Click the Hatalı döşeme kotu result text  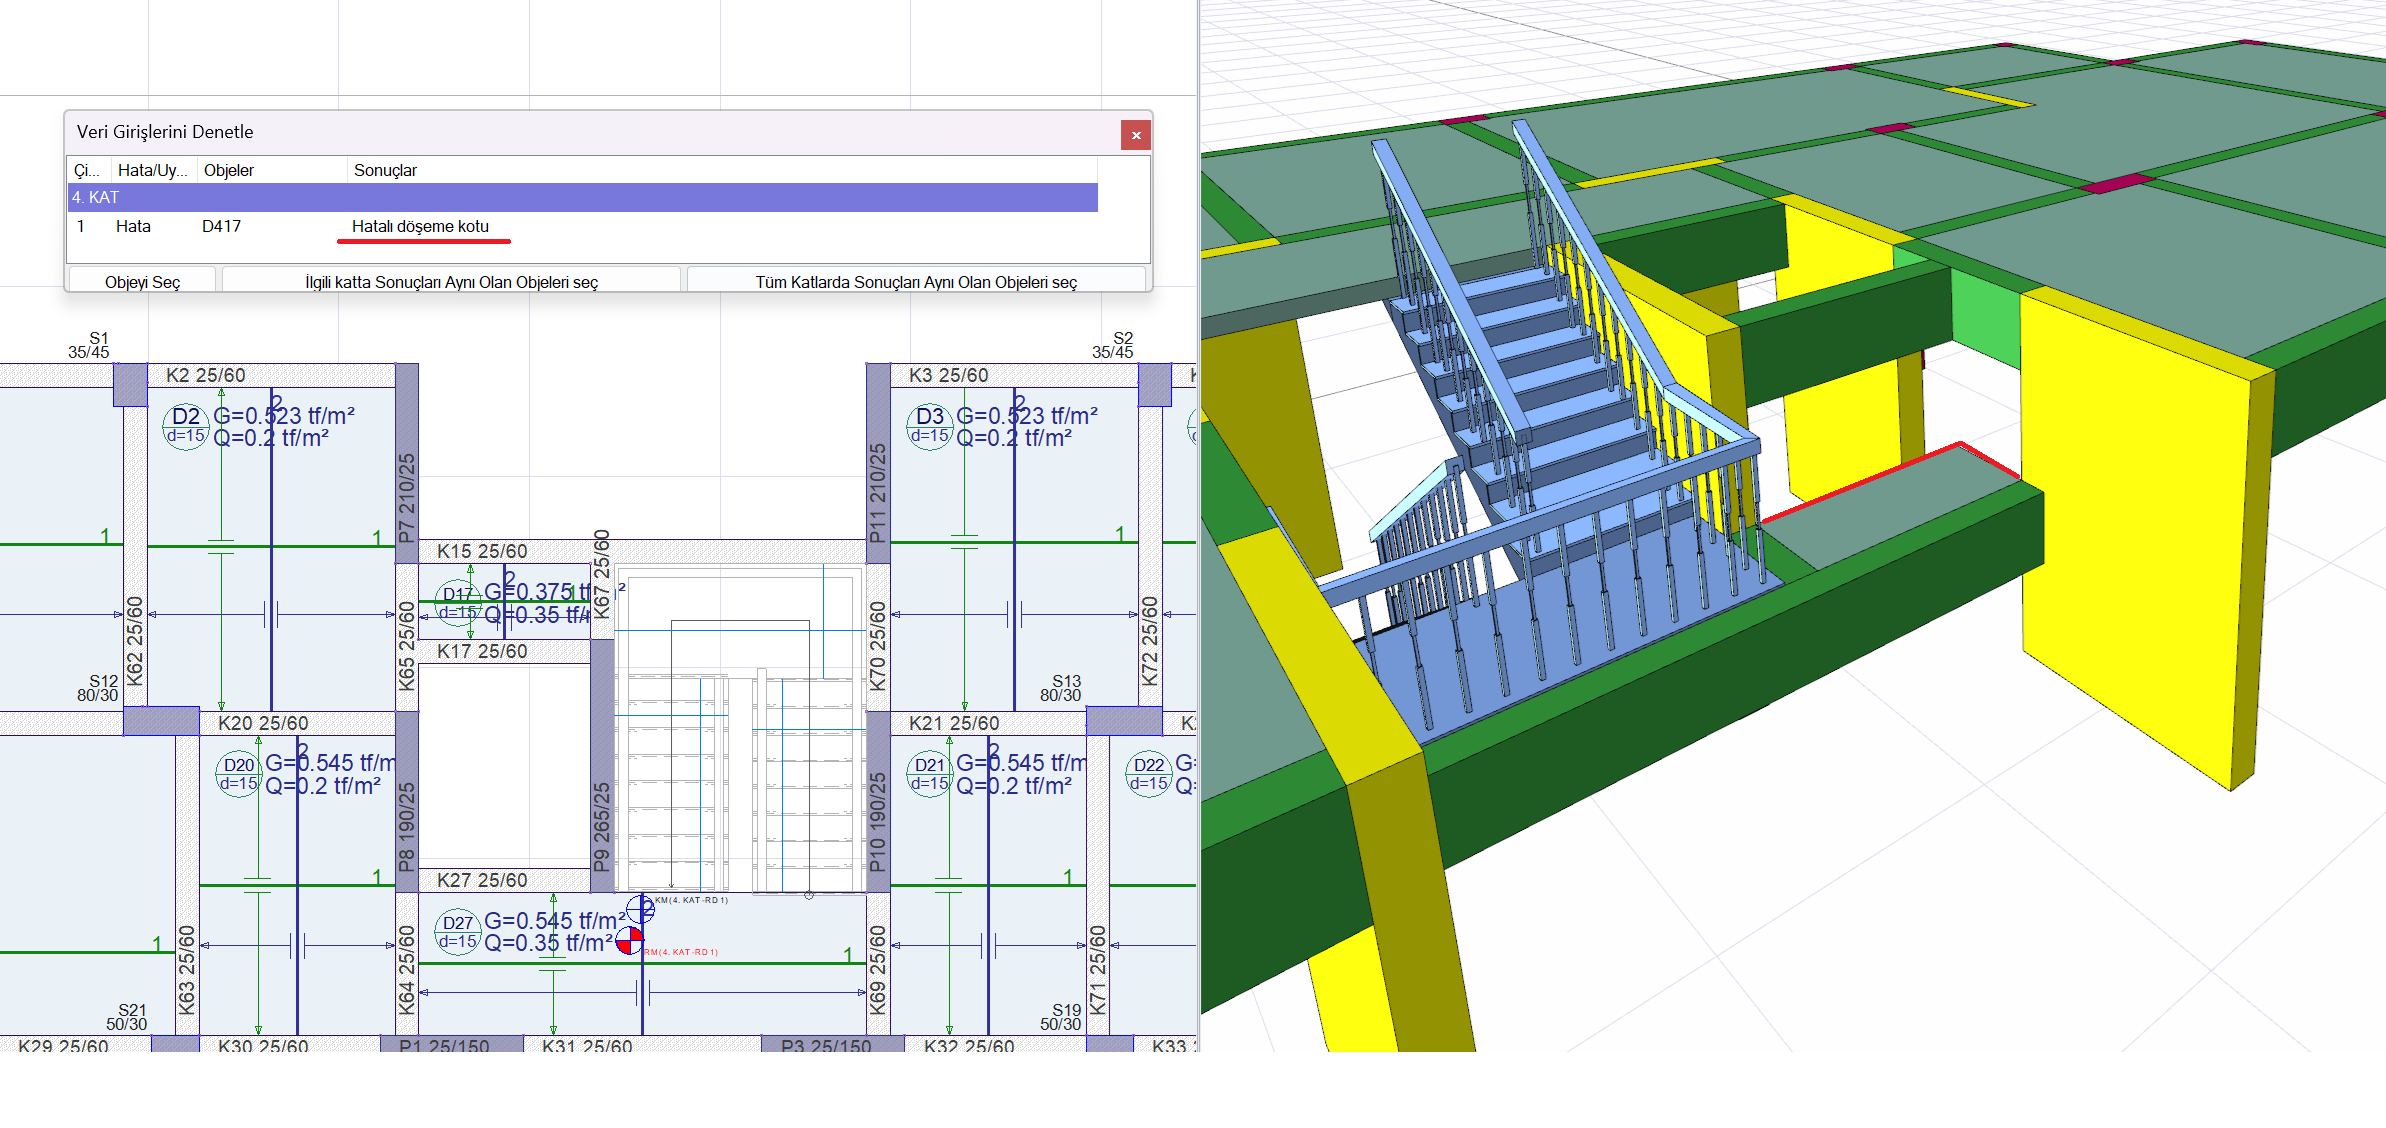(x=420, y=226)
